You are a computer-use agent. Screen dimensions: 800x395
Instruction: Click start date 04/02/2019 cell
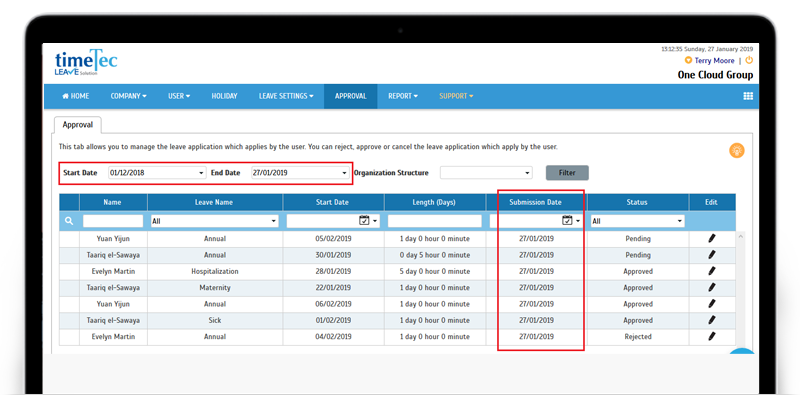click(x=333, y=337)
